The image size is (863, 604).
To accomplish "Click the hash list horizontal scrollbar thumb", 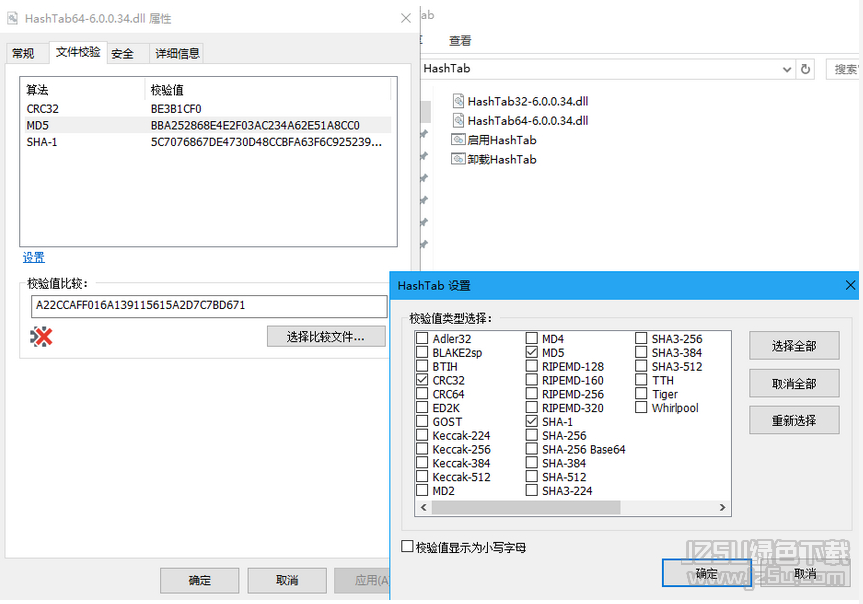I will (526, 507).
